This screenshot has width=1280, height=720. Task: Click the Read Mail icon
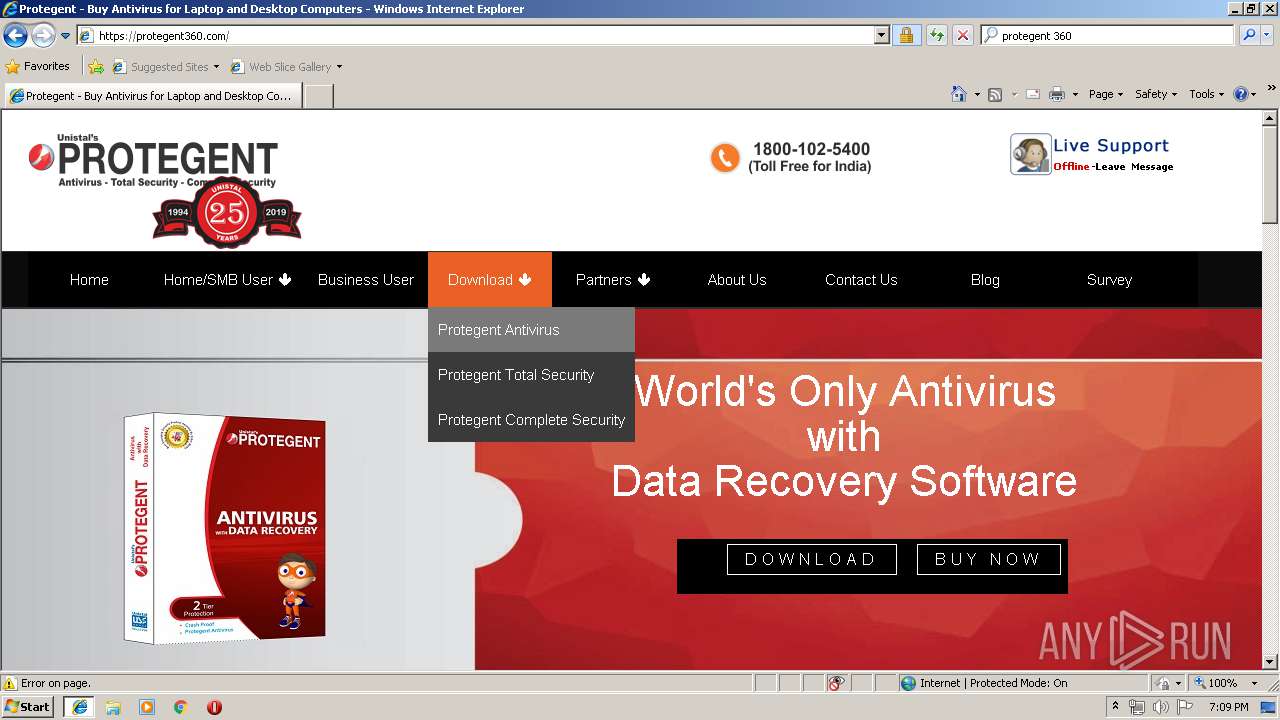(x=1032, y=94)
